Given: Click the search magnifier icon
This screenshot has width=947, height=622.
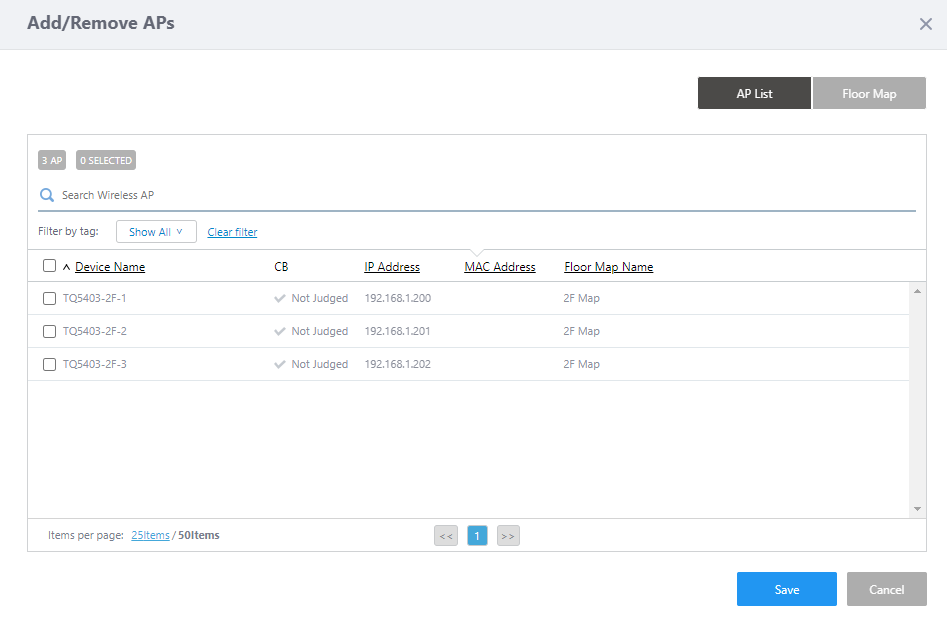Looking at the screenshot, I should coord(46,195).
